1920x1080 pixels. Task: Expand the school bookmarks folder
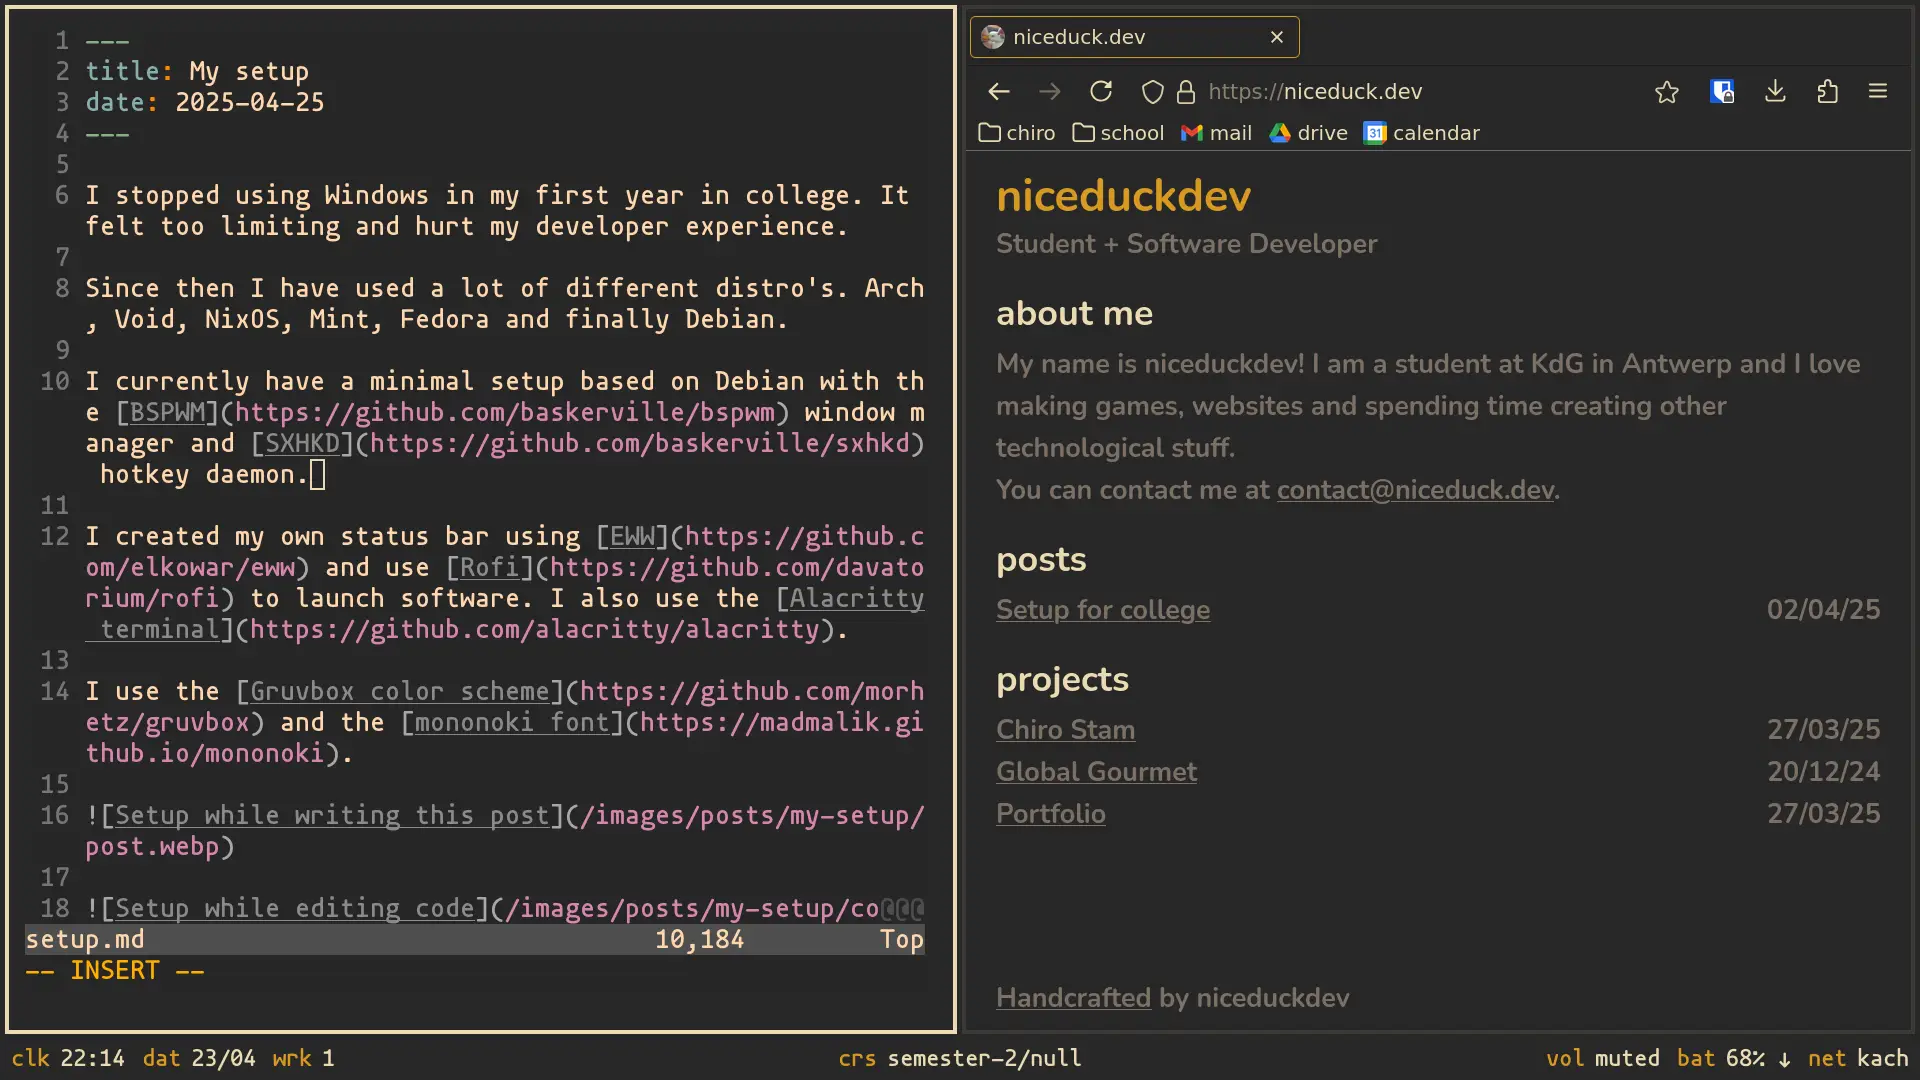click(x=1117, y=132)
